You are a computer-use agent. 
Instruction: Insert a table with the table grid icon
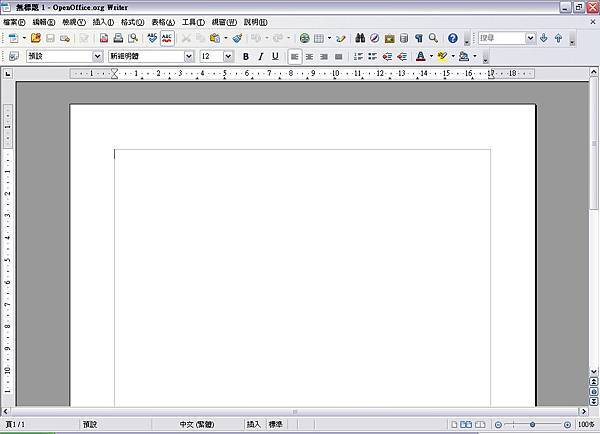[x=319, y=38]
